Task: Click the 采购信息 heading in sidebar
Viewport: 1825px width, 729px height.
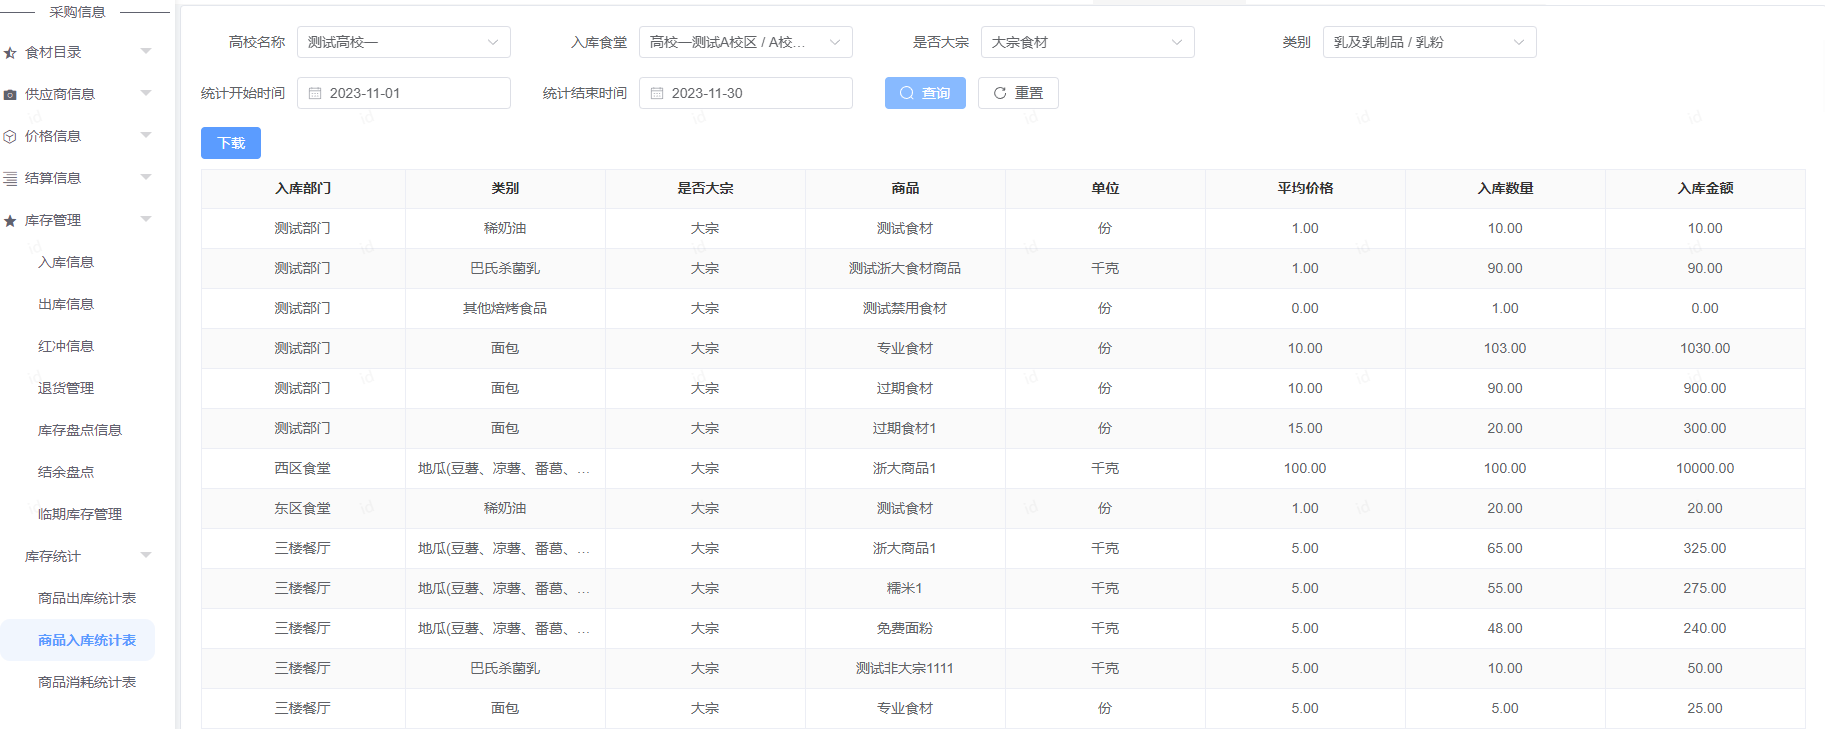Action: pyautogui.click(x=77, y=12)
